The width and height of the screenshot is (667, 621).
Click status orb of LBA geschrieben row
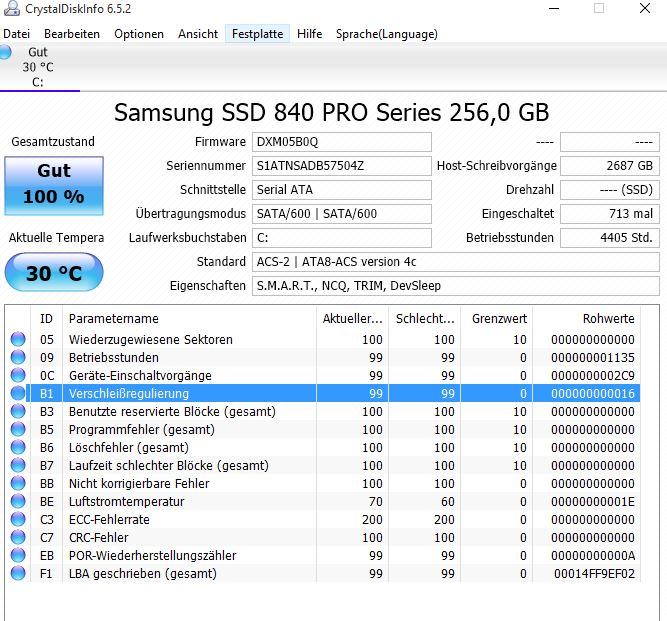[x=18, y=573]
